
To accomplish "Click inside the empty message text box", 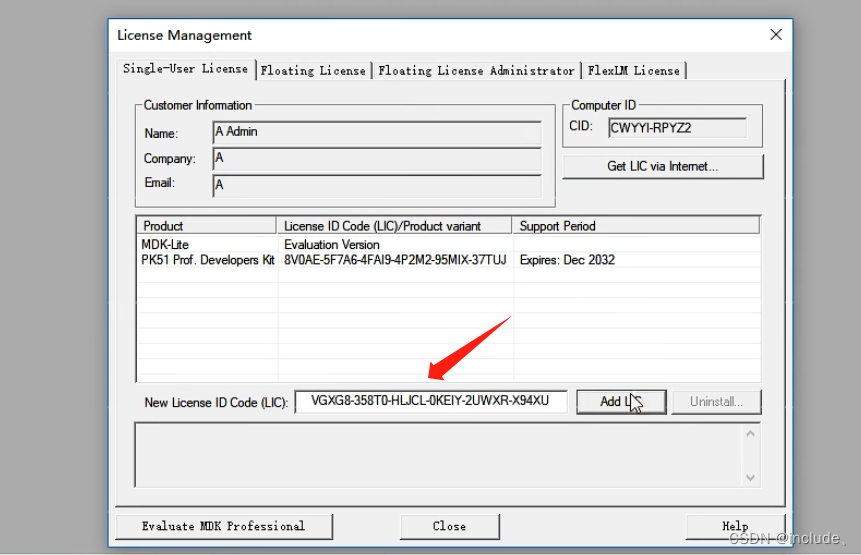I will point(438,455).
